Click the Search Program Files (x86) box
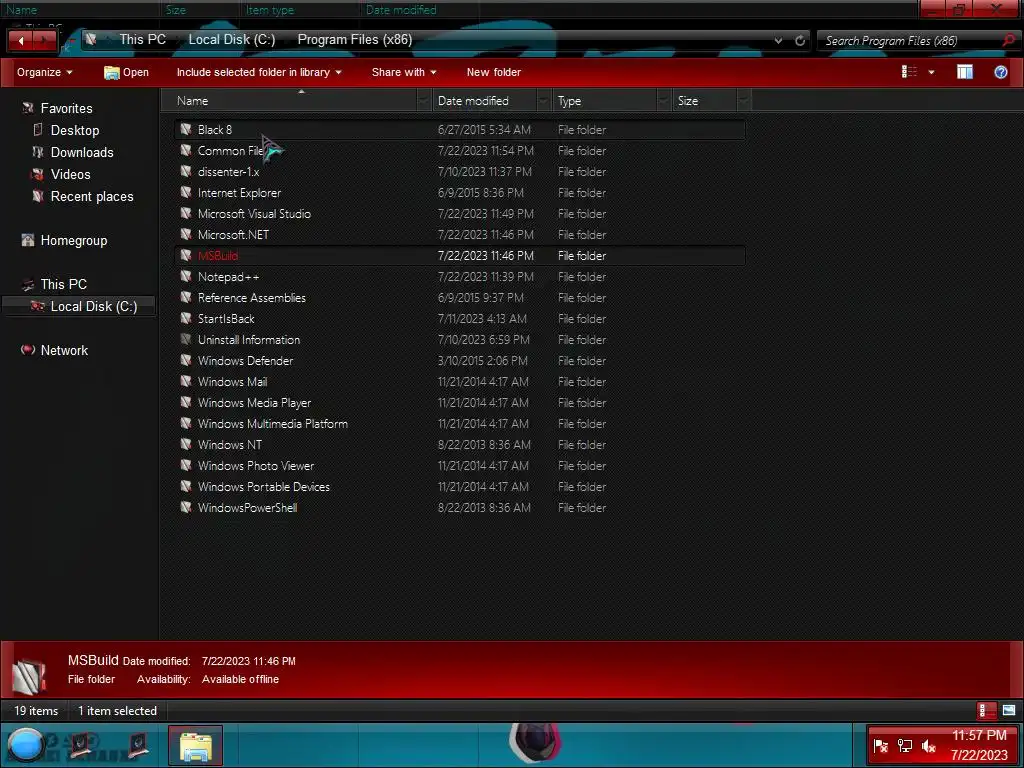This screenshot has height=768, width=1024. [x=911, y=40]
